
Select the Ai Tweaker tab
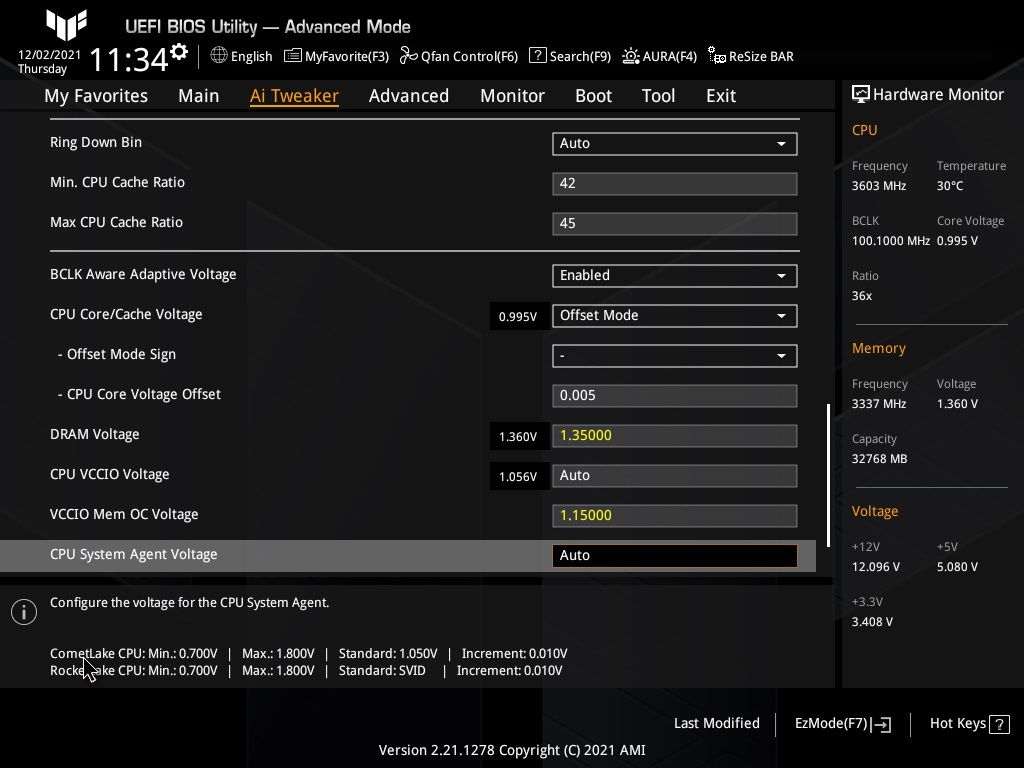[x=294, y=96]
